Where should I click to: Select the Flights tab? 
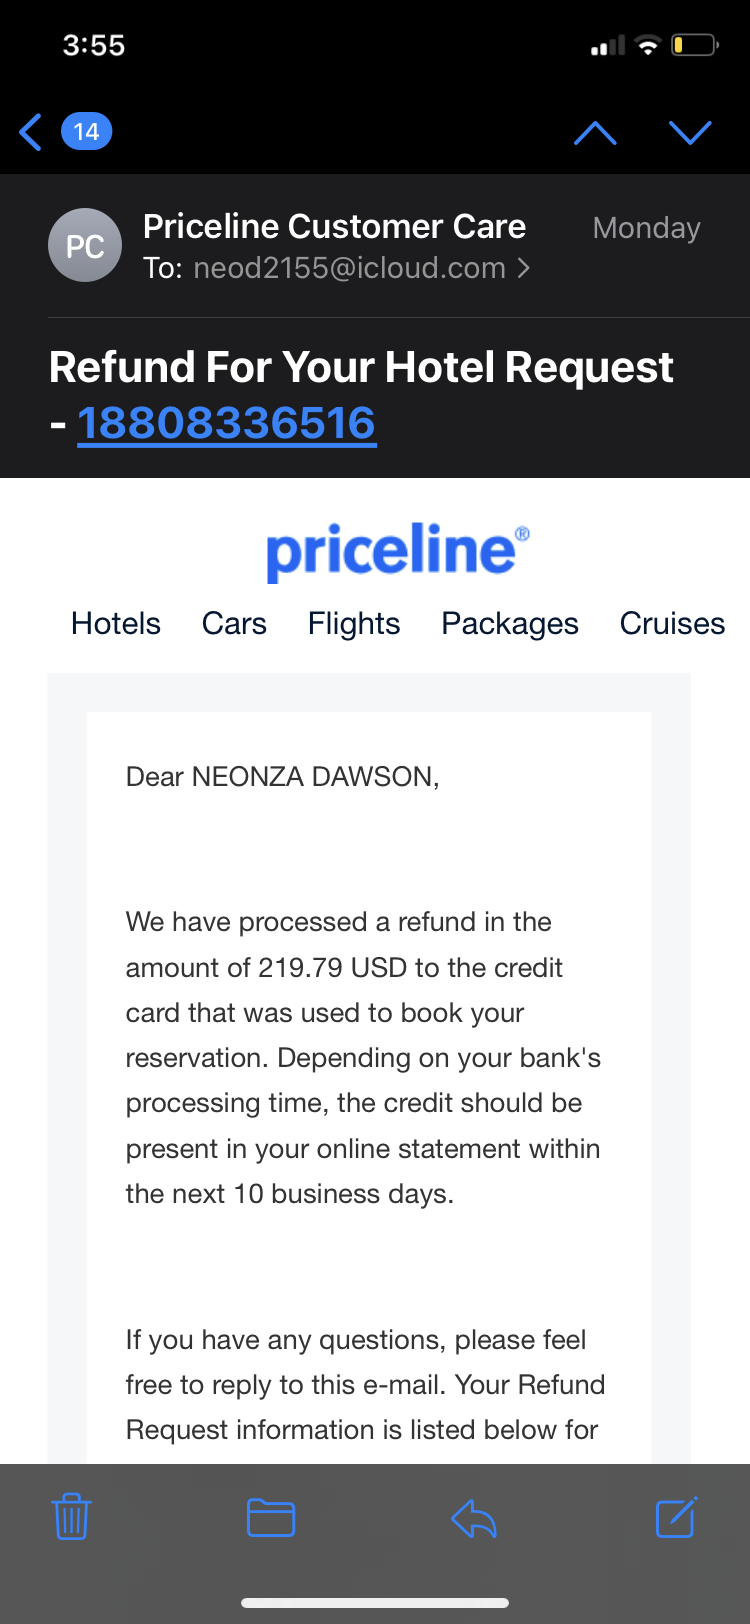tap(354, 623)
